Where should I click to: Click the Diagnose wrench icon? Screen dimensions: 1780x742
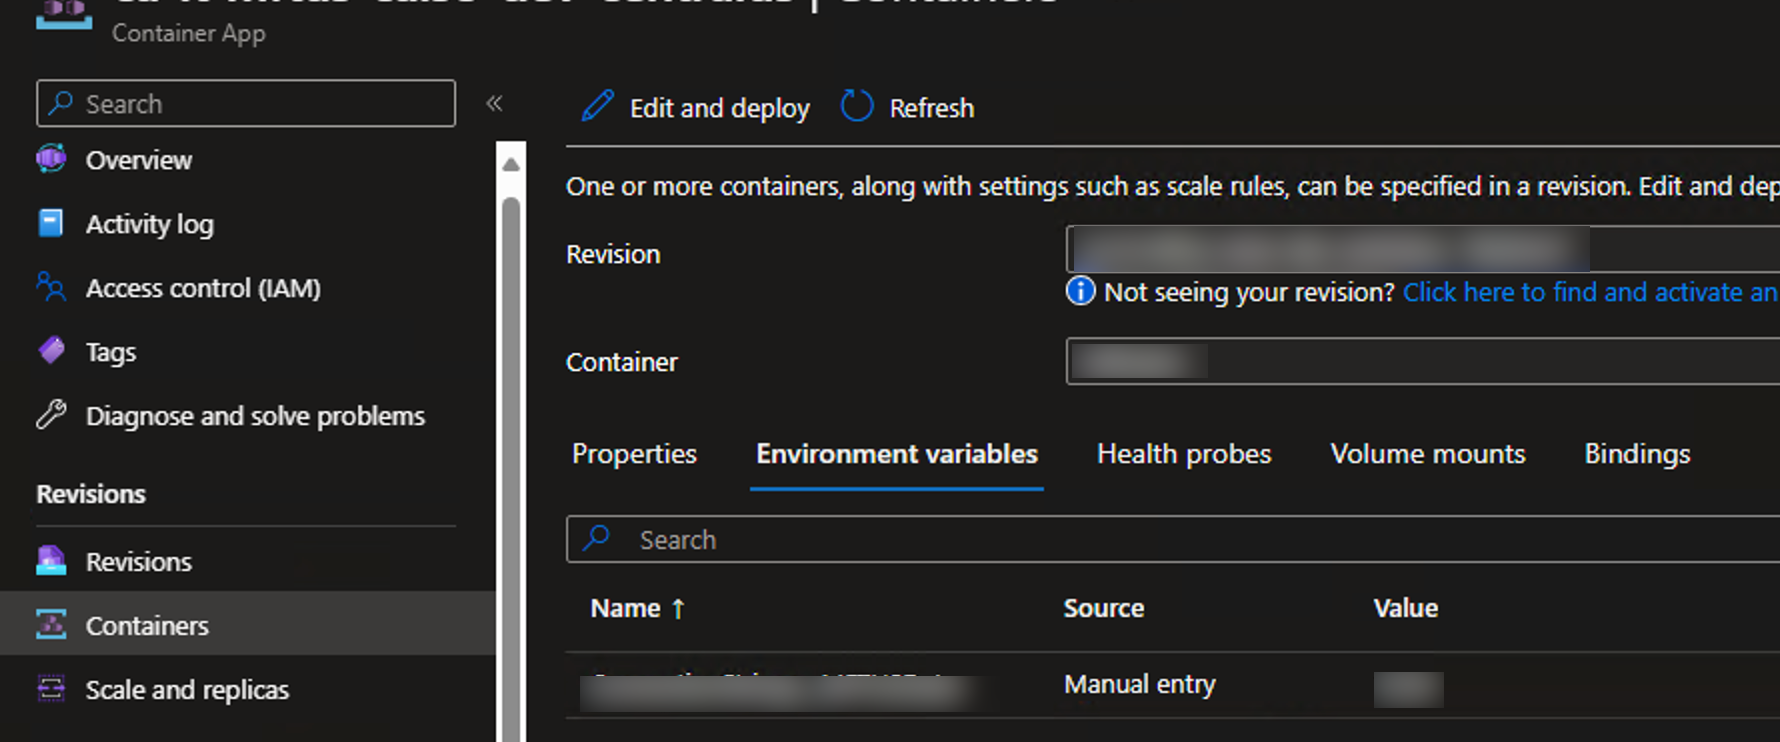(51, 415)
